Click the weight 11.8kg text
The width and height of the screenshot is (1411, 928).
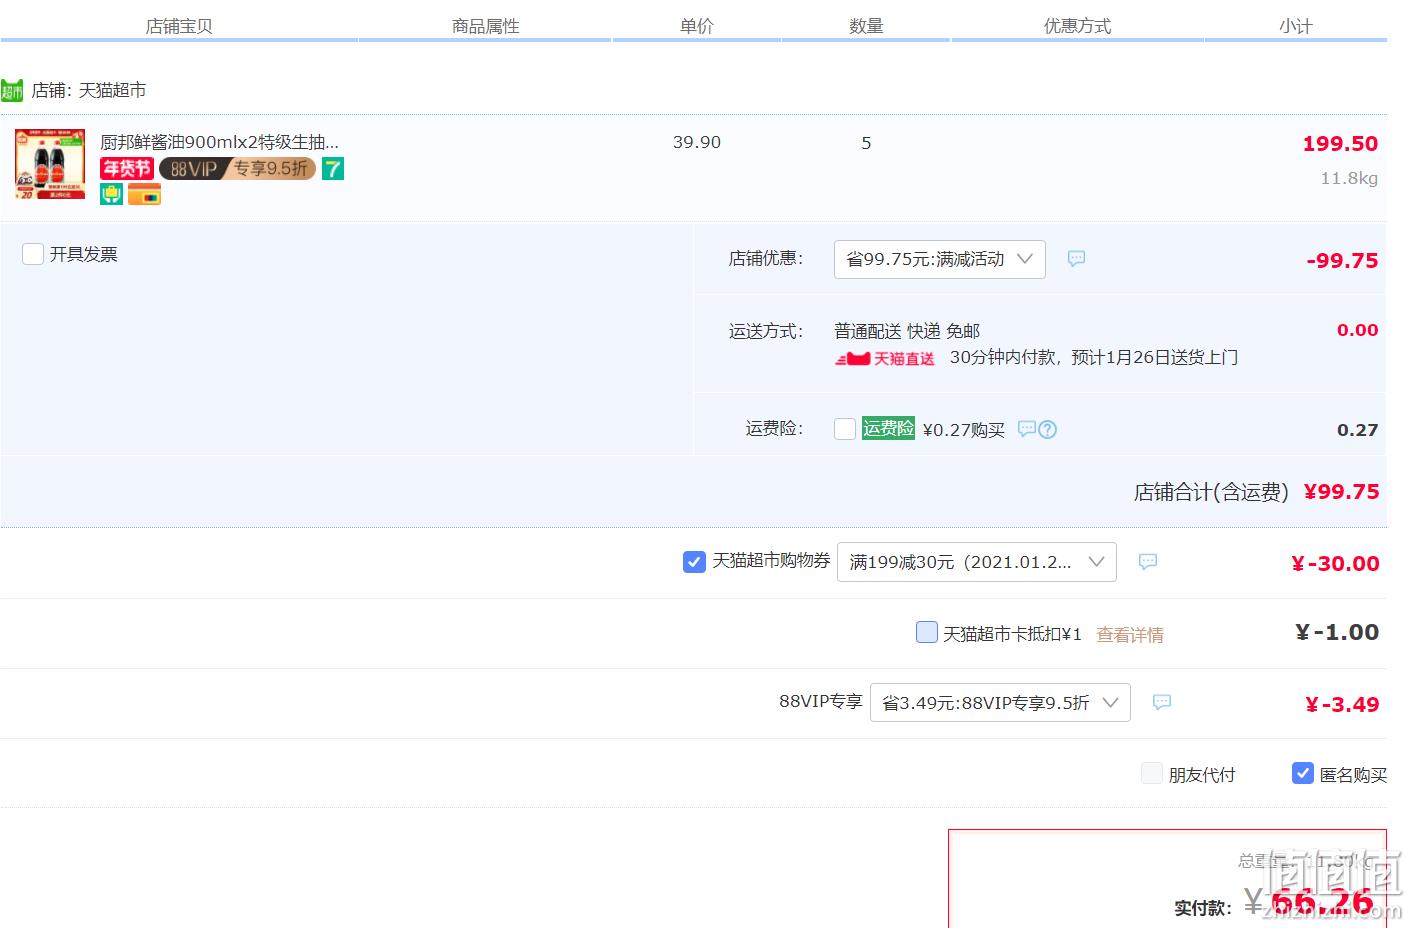(1349, 178)
